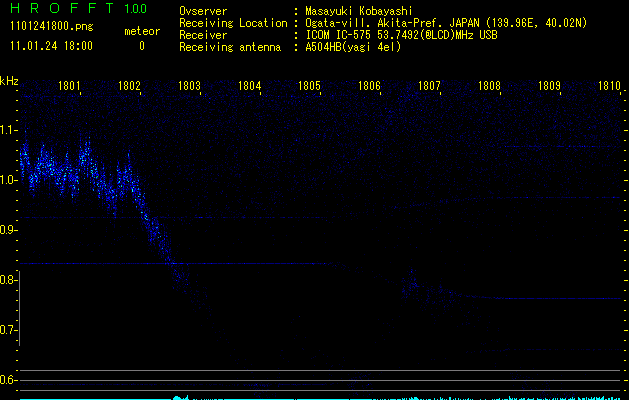Click version number 1.0.0
Screen dimensions: 629x400
(135, 8)
